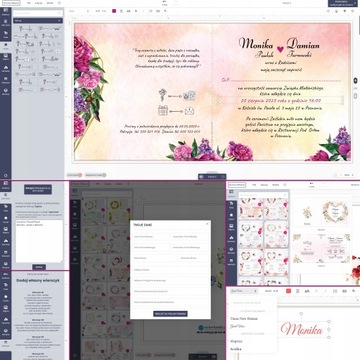
Task: Select the star elements icon in main sidebar
Action: (5, 45)
